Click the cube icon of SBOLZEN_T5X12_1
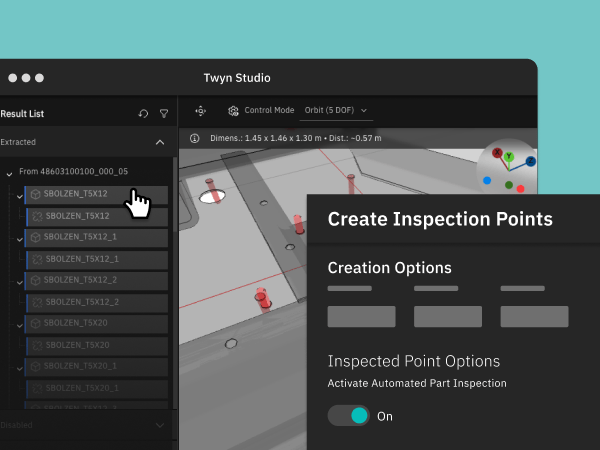 pos(35,238)
